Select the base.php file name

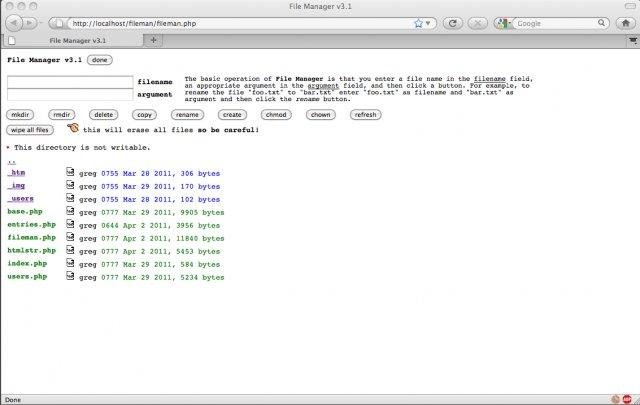[25, 211]
